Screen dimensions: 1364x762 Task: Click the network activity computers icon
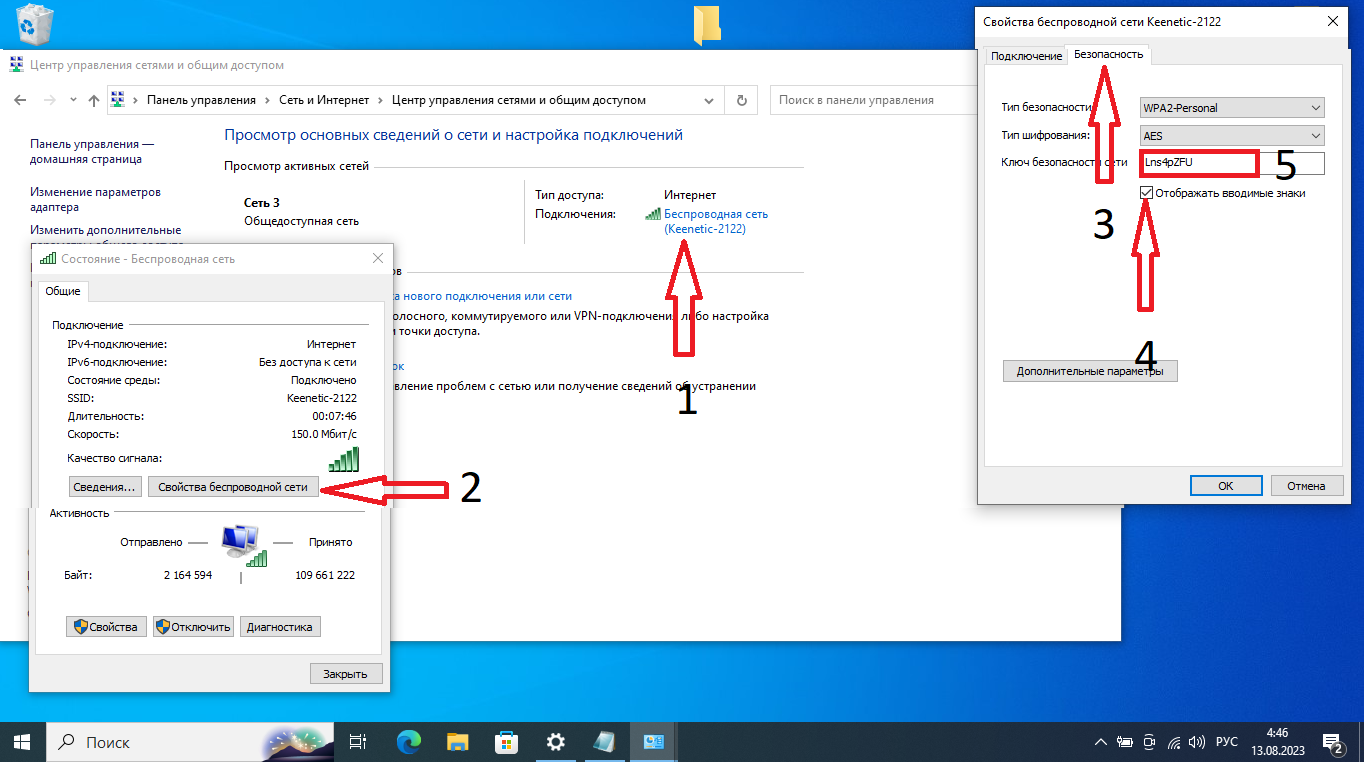(242, 546)
